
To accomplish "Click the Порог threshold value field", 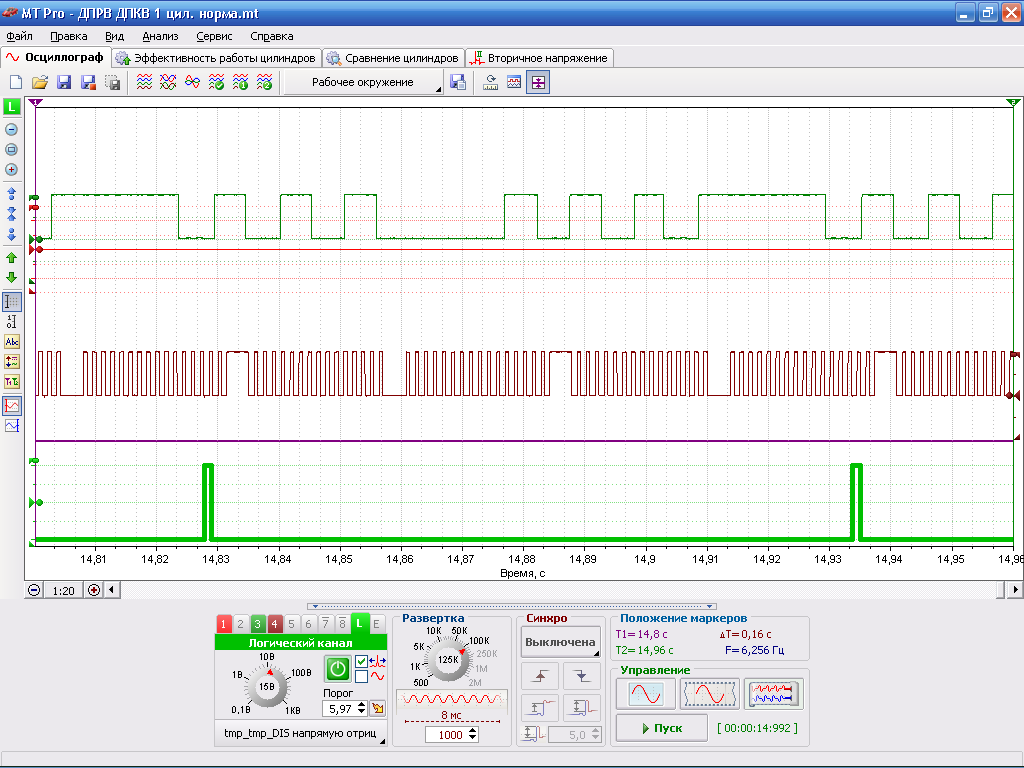I will point(340,709).
